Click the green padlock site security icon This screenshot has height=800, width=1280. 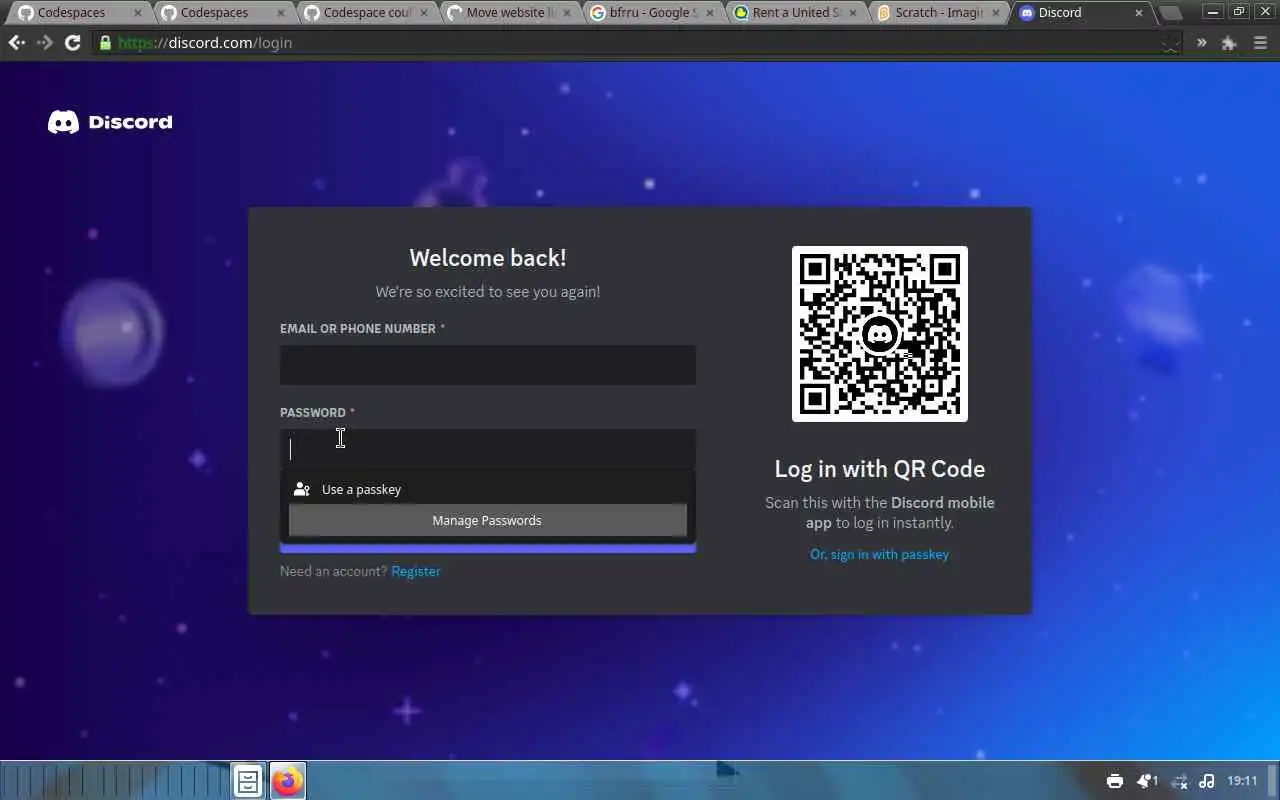point(105,43)
